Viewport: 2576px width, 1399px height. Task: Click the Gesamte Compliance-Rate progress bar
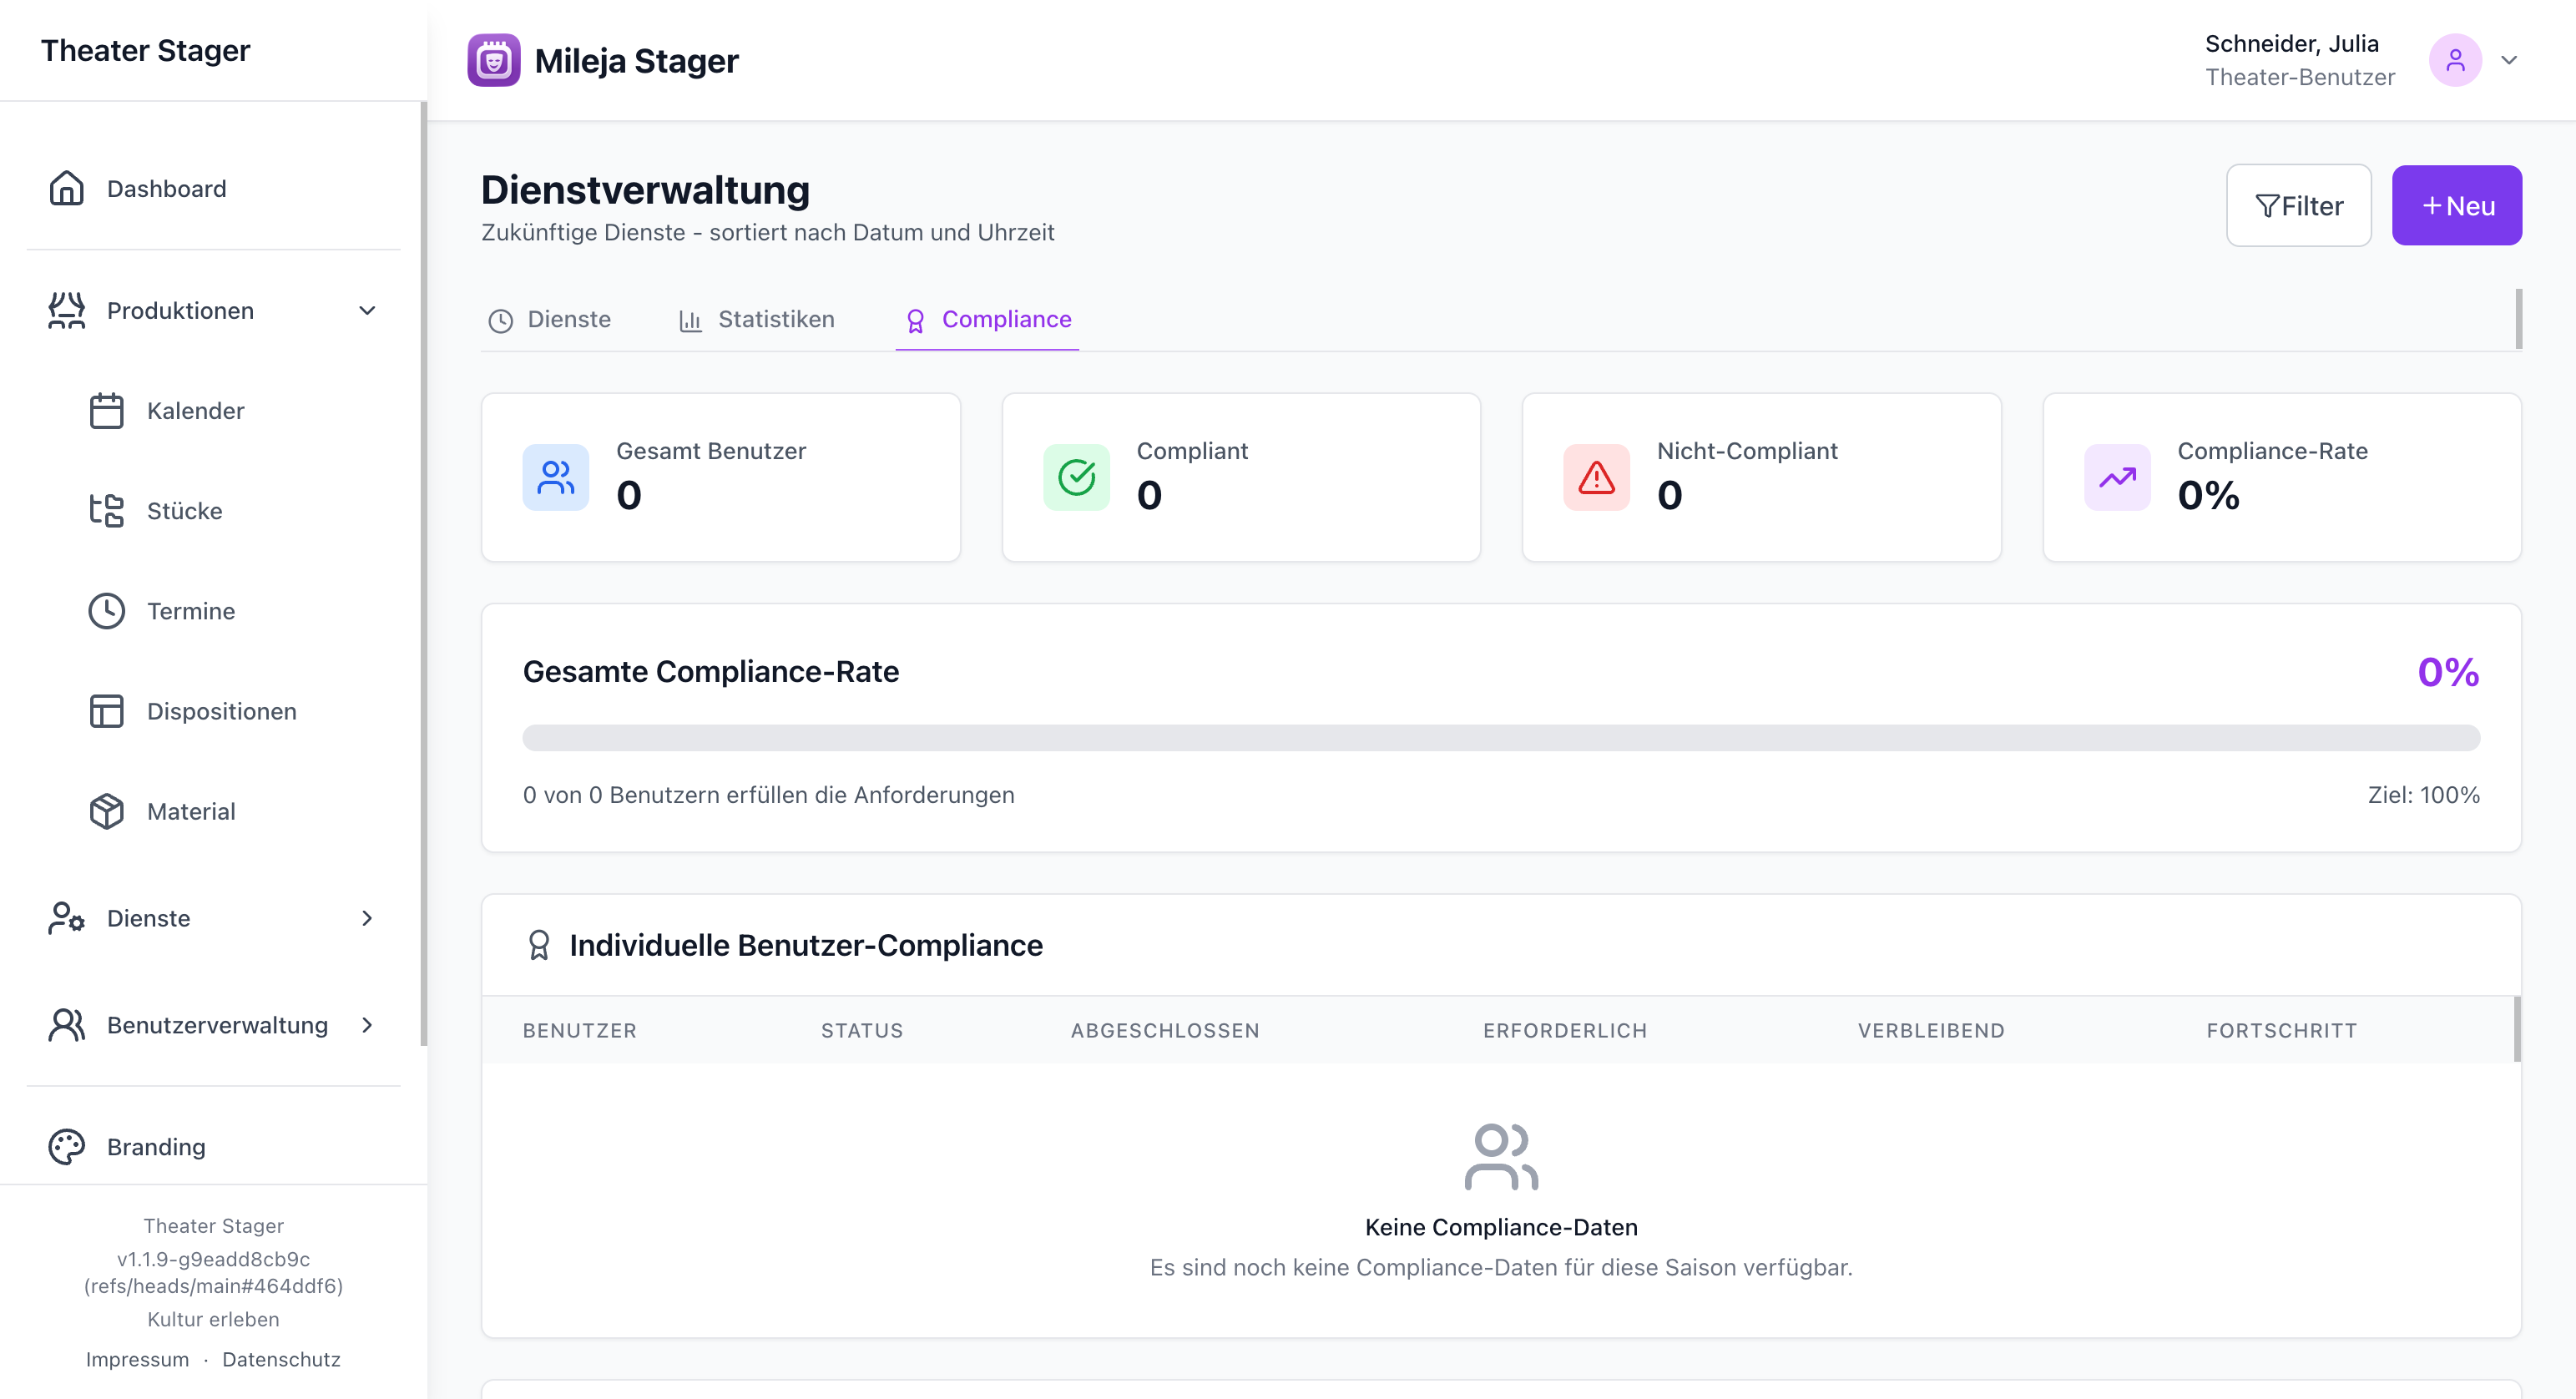[x=1500, y=738]
